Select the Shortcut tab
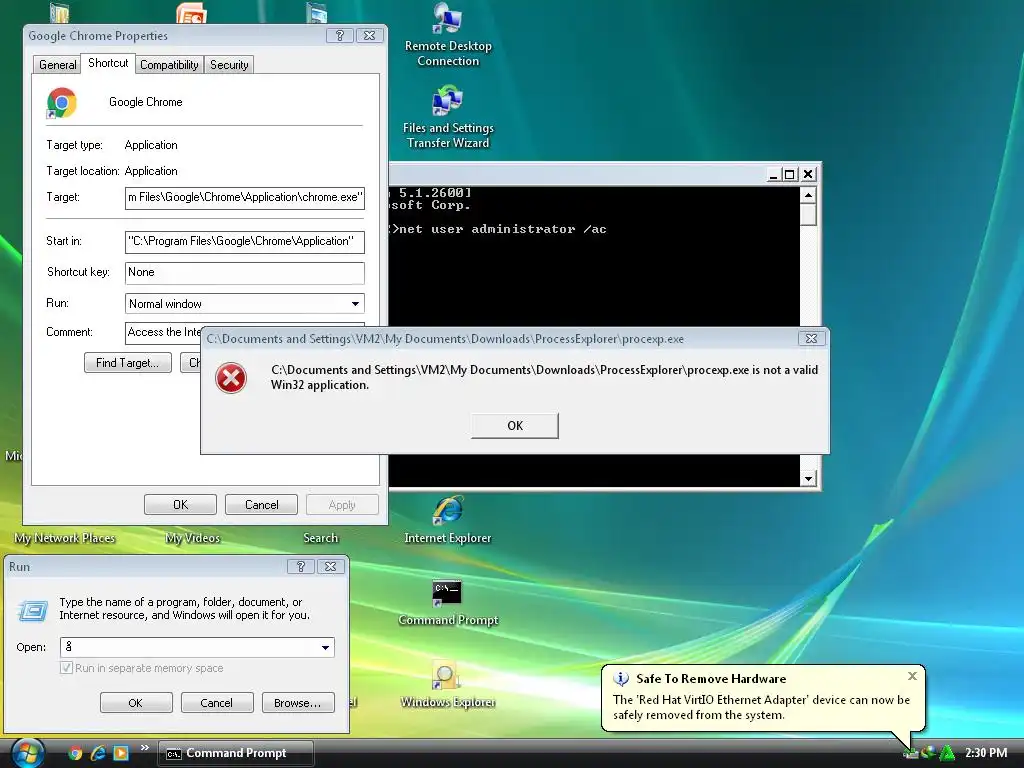Viewport: 1024px width, 768px height. click(x=108, y=63)
